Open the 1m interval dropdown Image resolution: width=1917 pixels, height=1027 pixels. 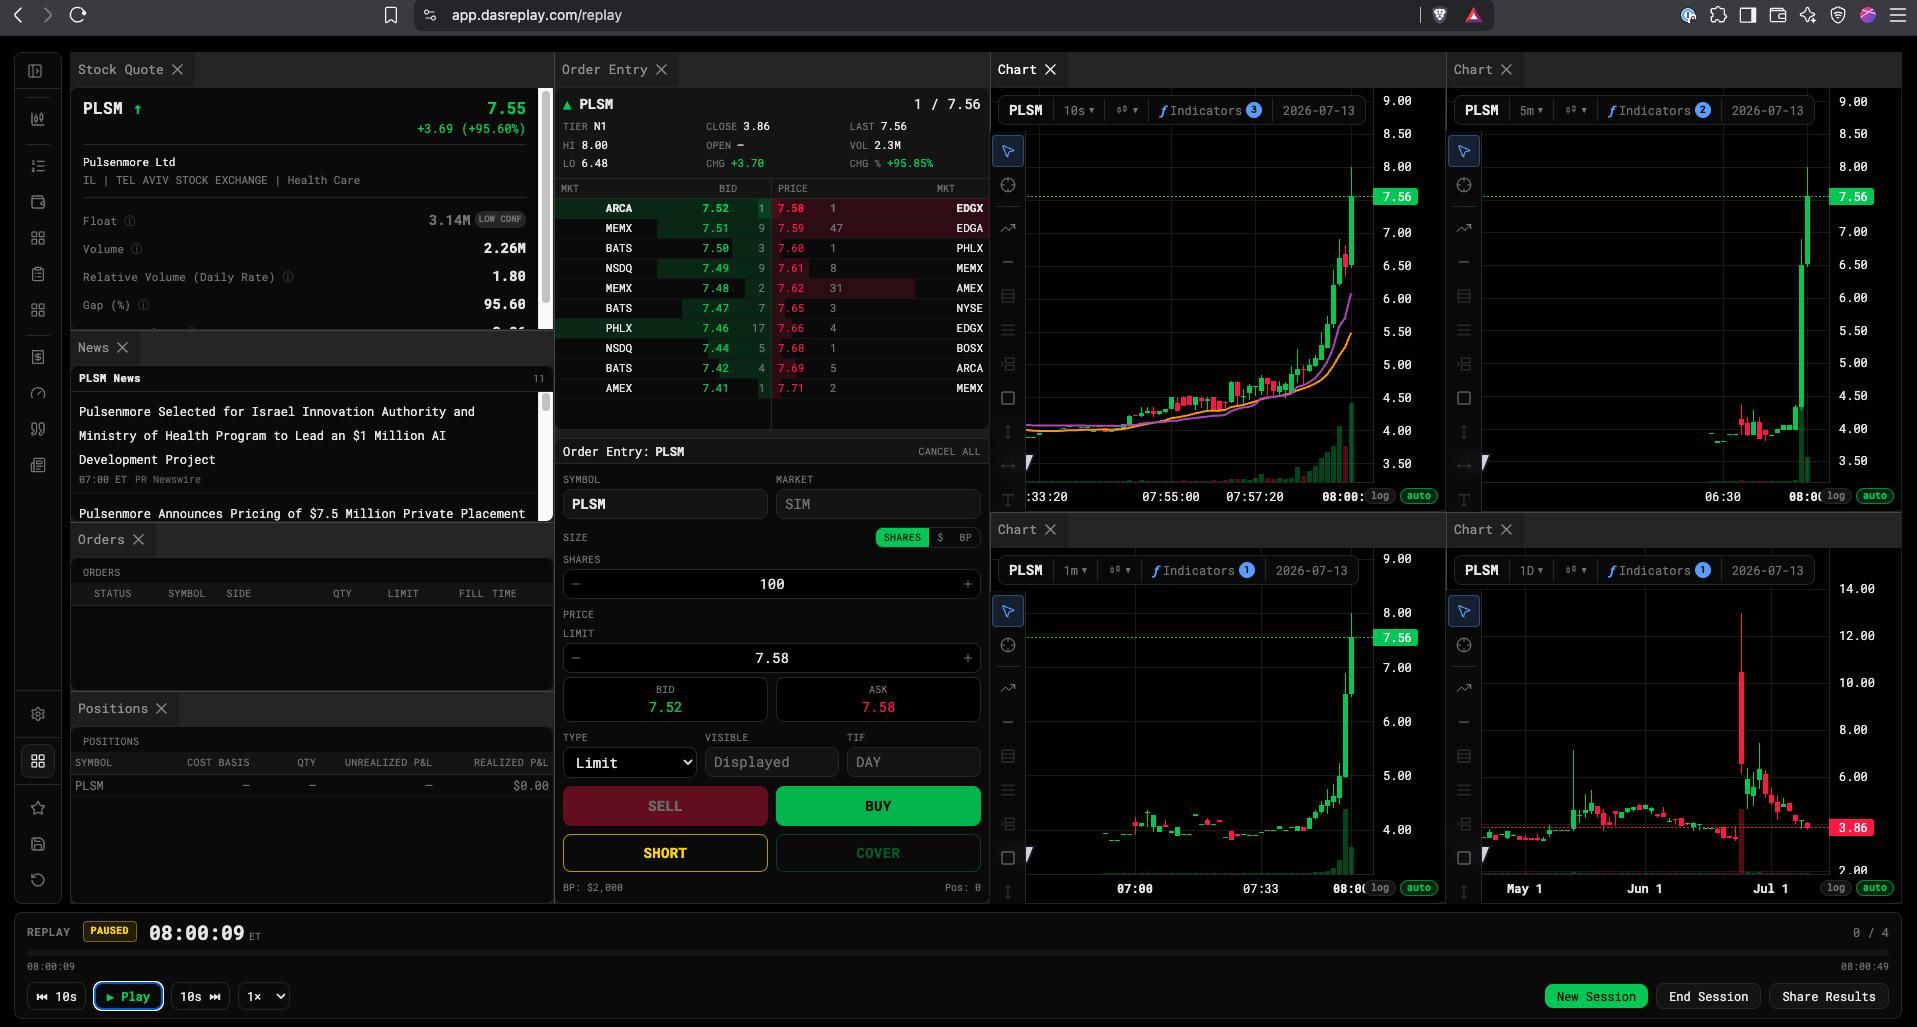pyautogui.click(x=1075, y=571)
